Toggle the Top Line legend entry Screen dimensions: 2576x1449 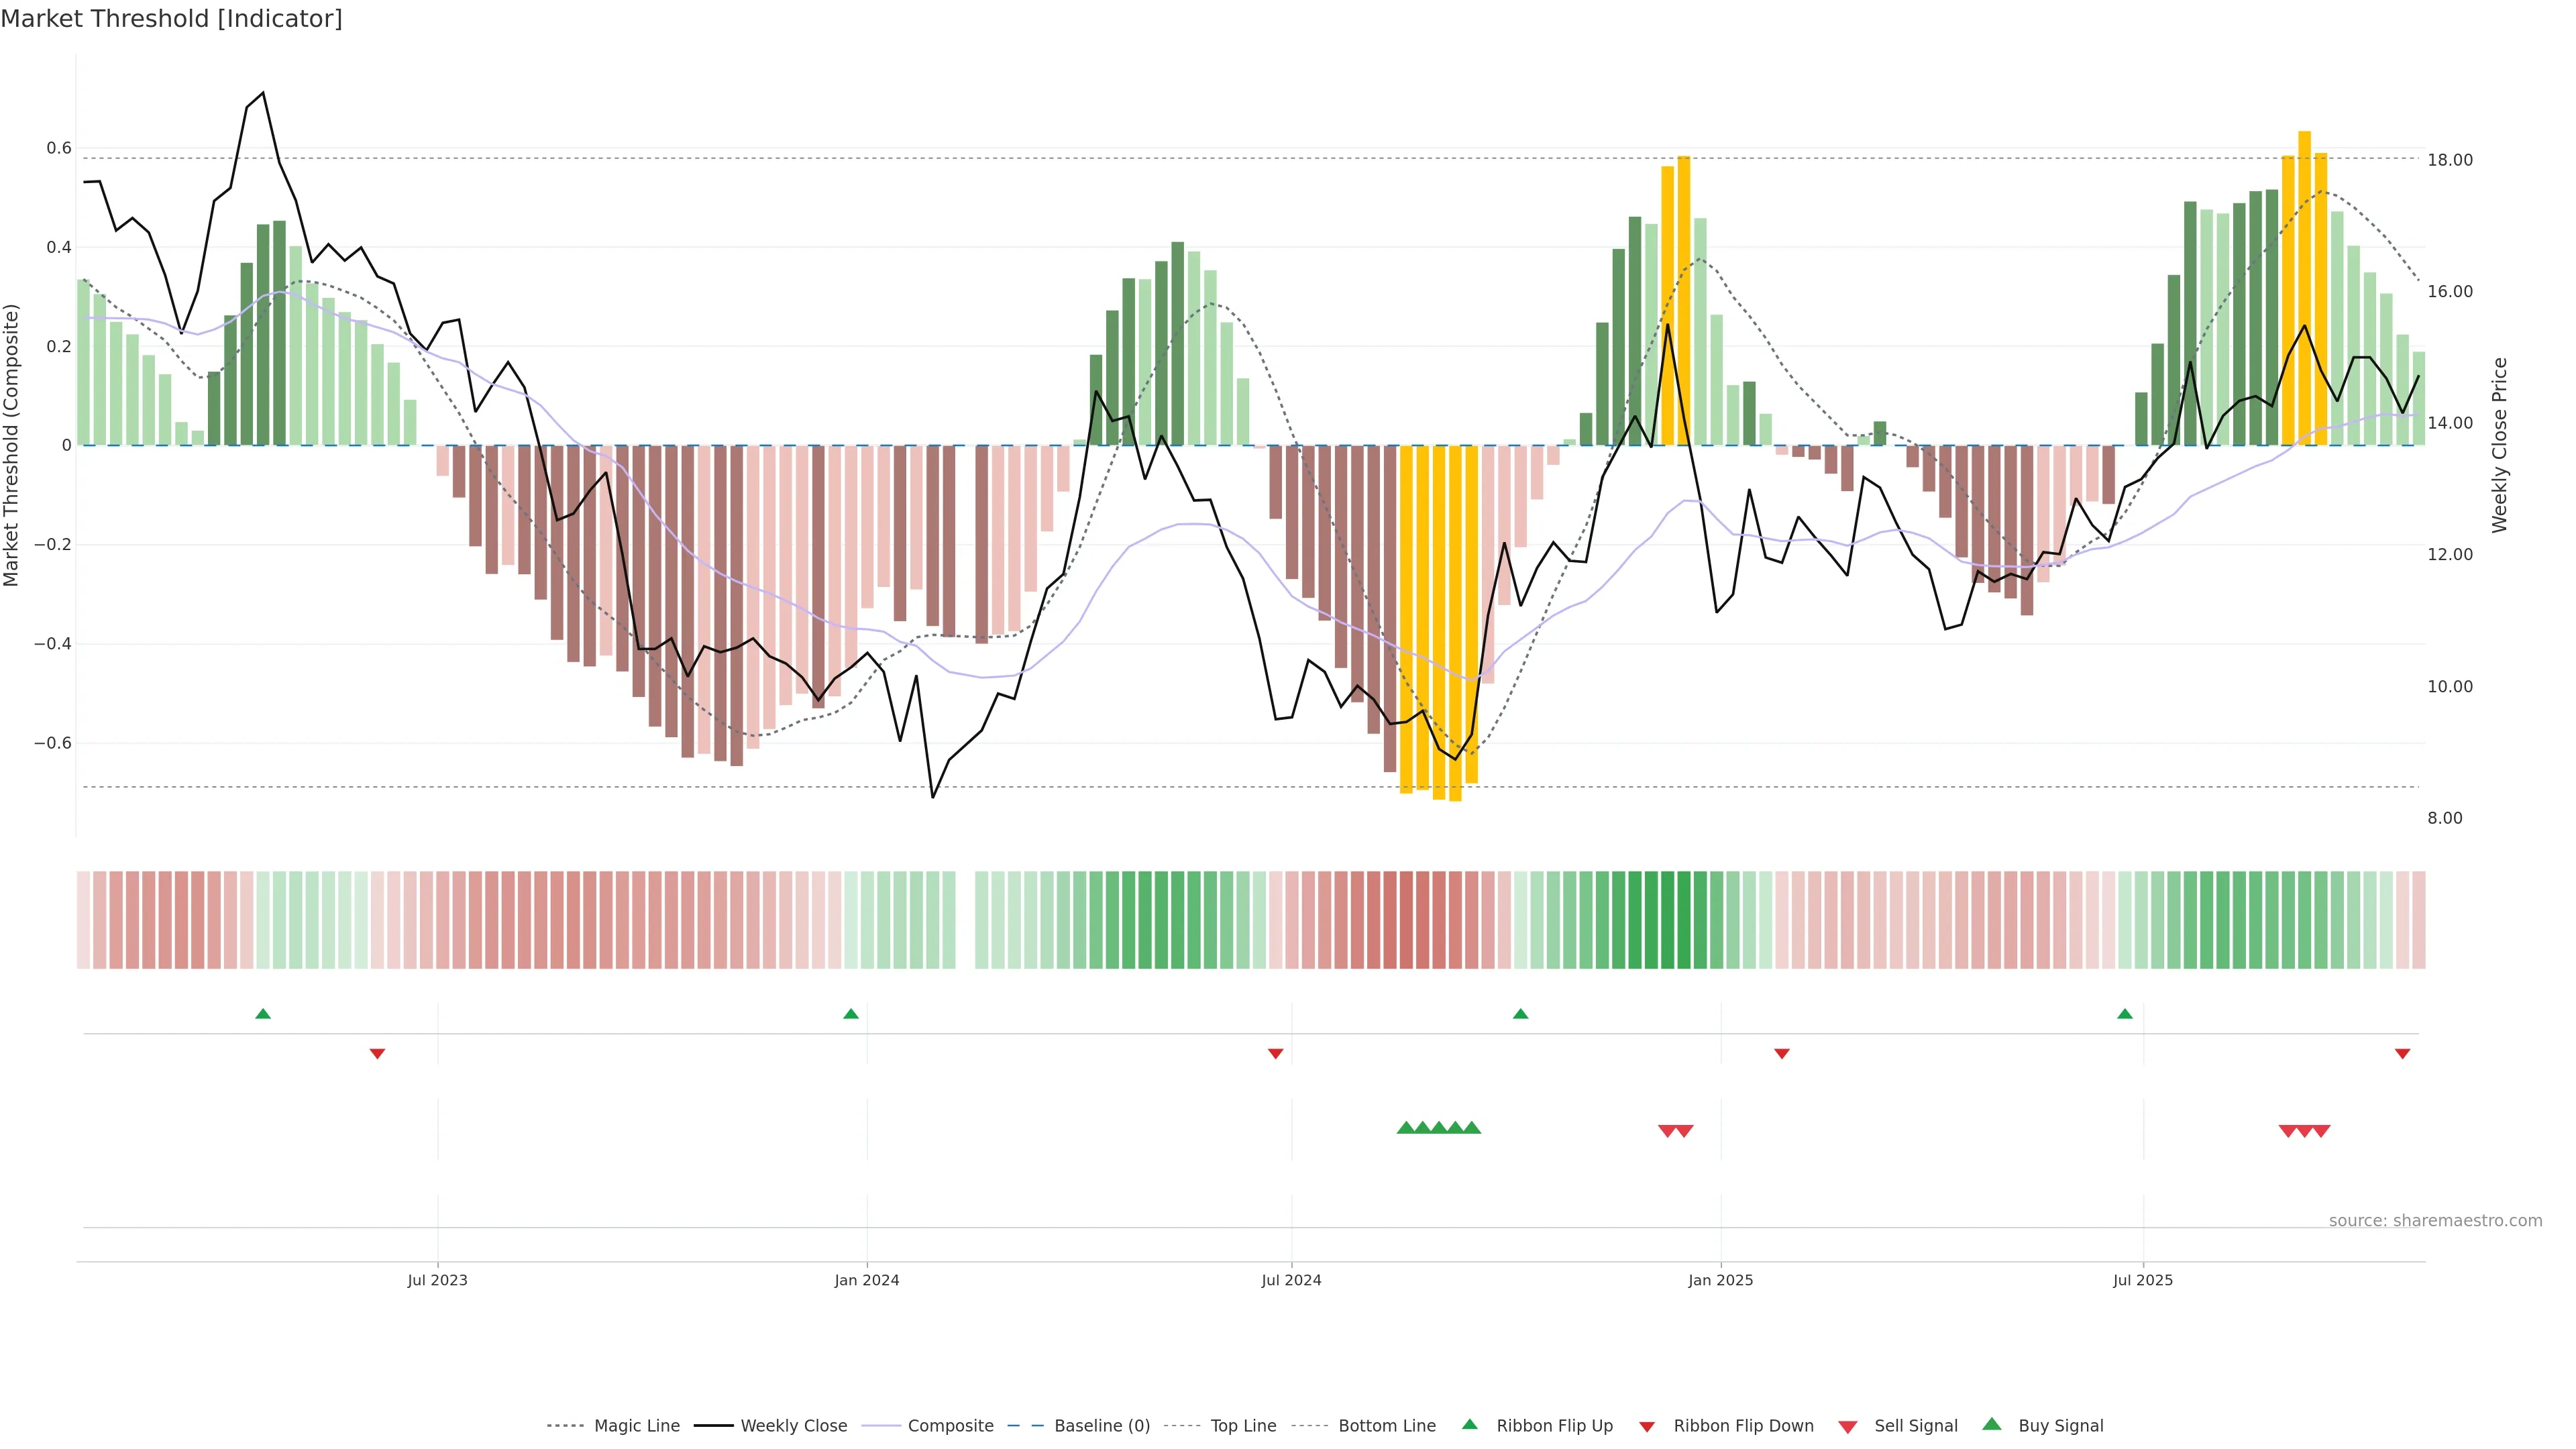tap(1243, 1426)
